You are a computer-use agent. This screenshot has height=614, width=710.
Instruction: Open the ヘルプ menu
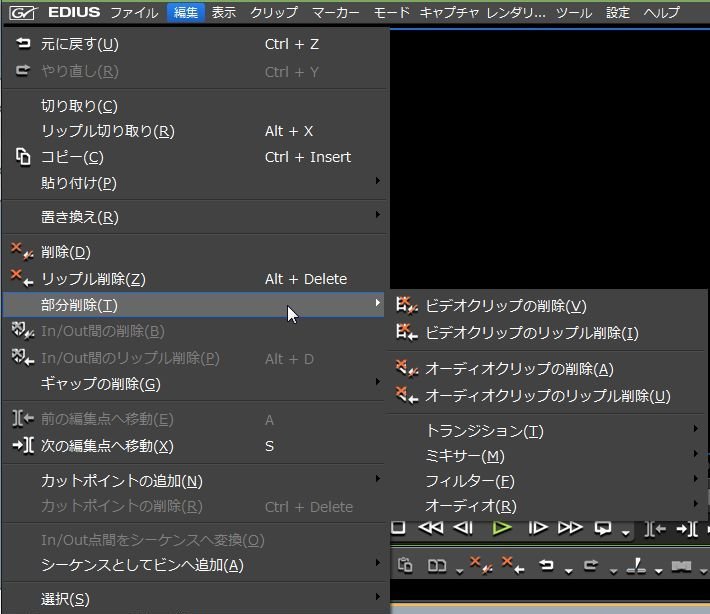[662, 12]
